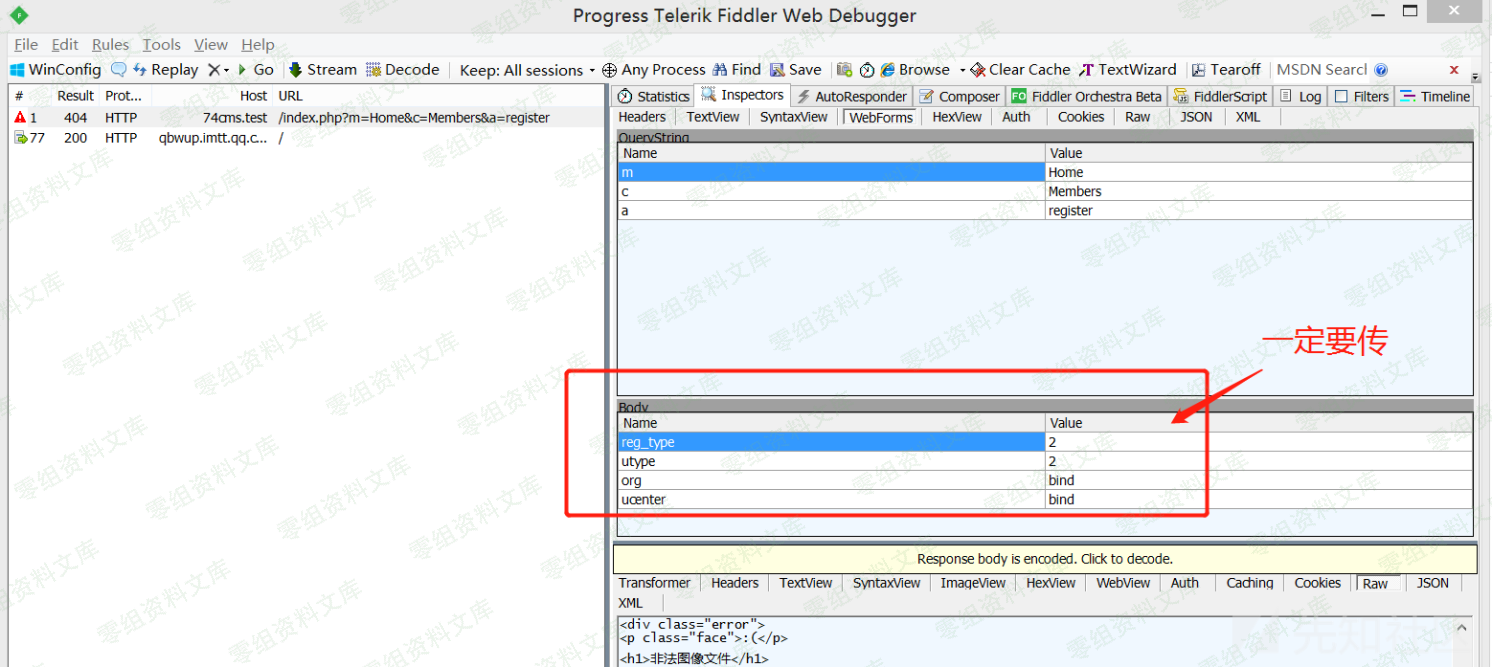Click the Go resume icon
Screen dimensions: 1492x667
pos(243,70)
